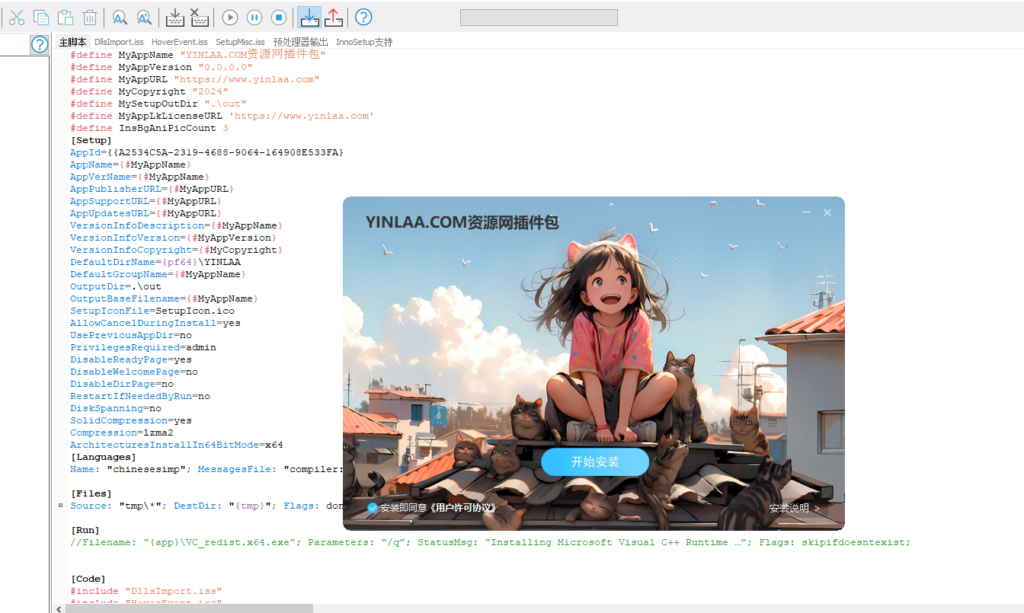Click the Run play button in toolbar
The image size is (1024, 613).
(x=230, y=17)
